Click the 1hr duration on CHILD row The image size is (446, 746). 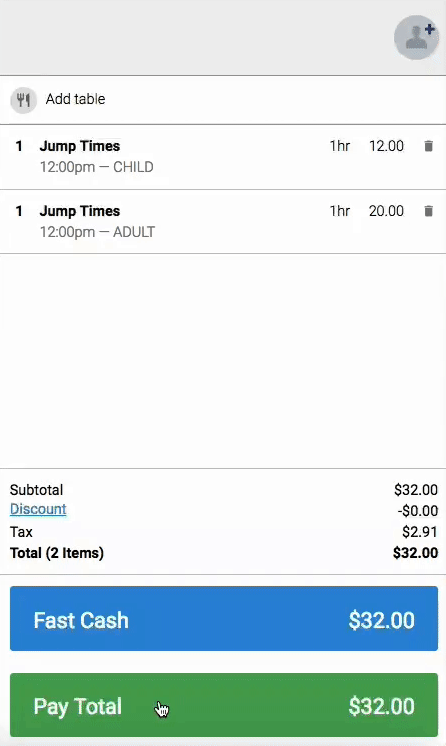[340, 146]
